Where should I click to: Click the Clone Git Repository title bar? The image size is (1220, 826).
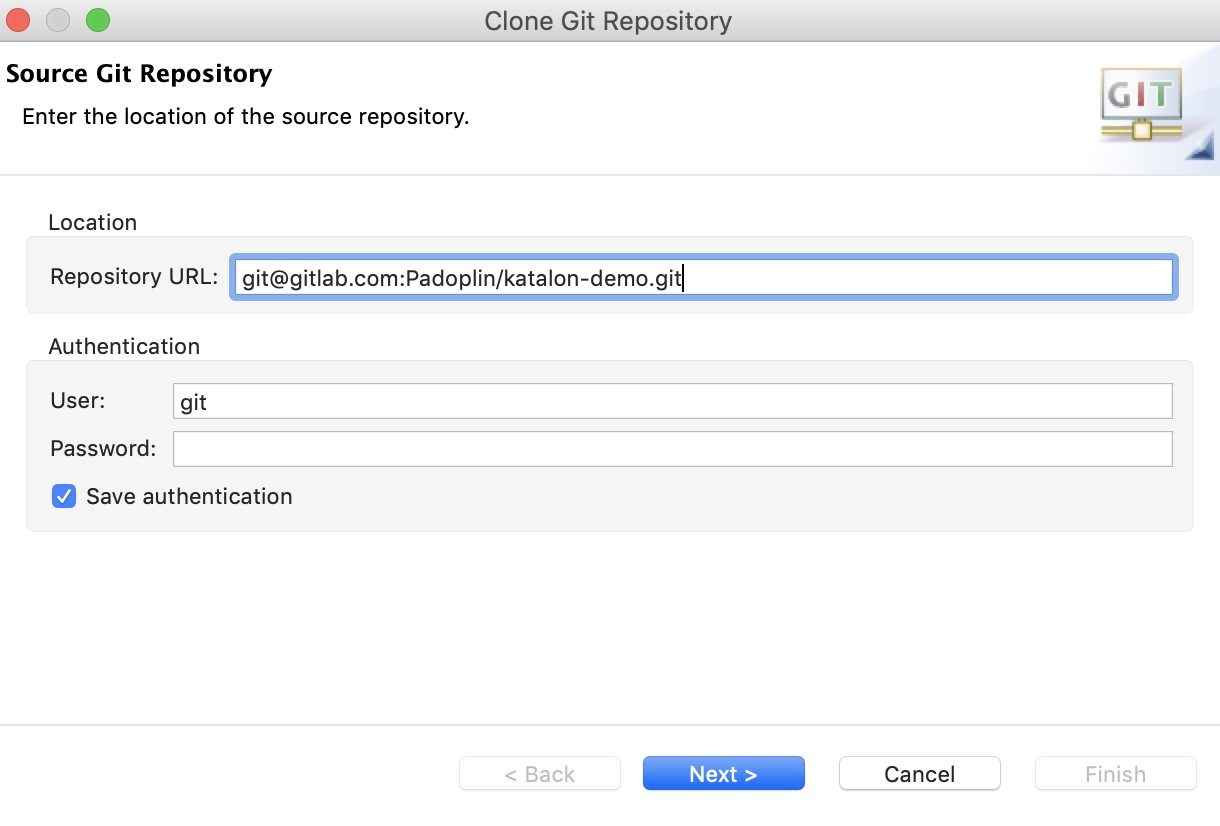tap(608, 20)
